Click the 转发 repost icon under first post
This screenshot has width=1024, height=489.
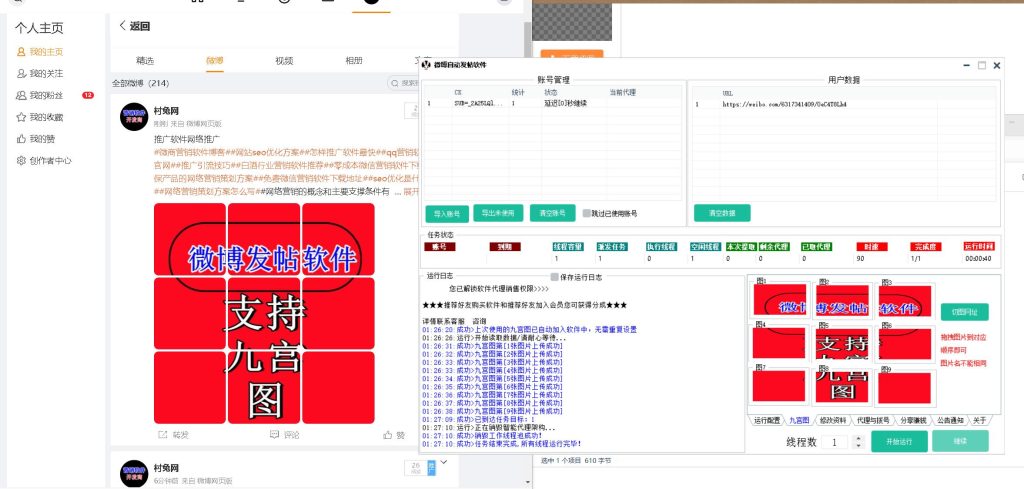(163, 434)
